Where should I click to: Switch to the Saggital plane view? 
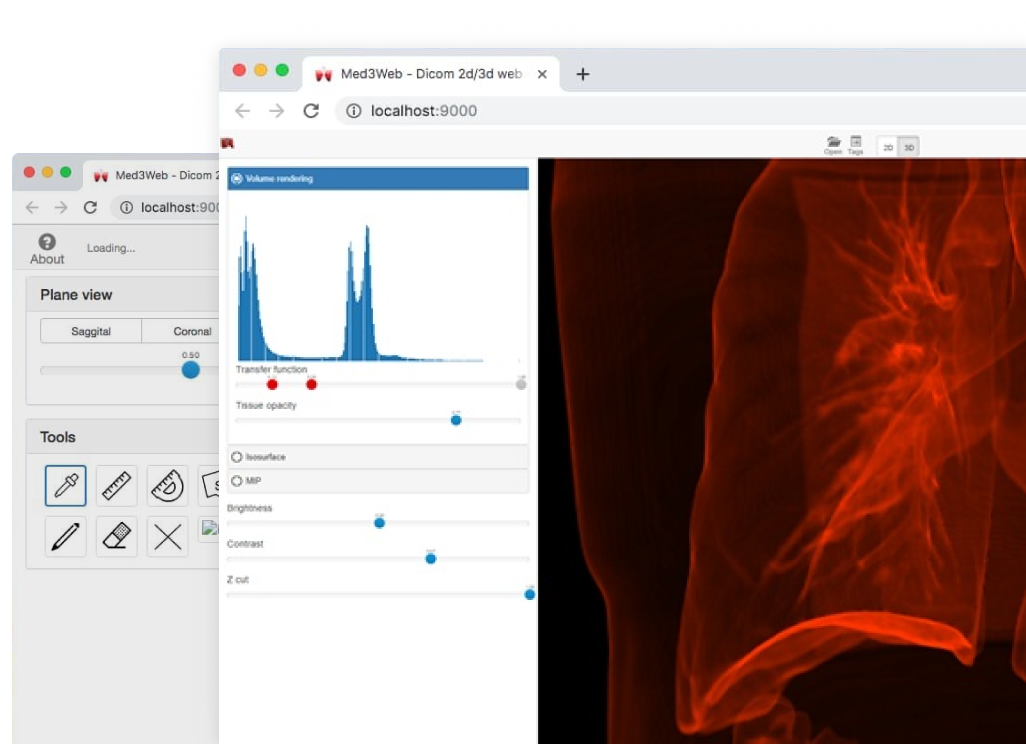tap(91, 331)
